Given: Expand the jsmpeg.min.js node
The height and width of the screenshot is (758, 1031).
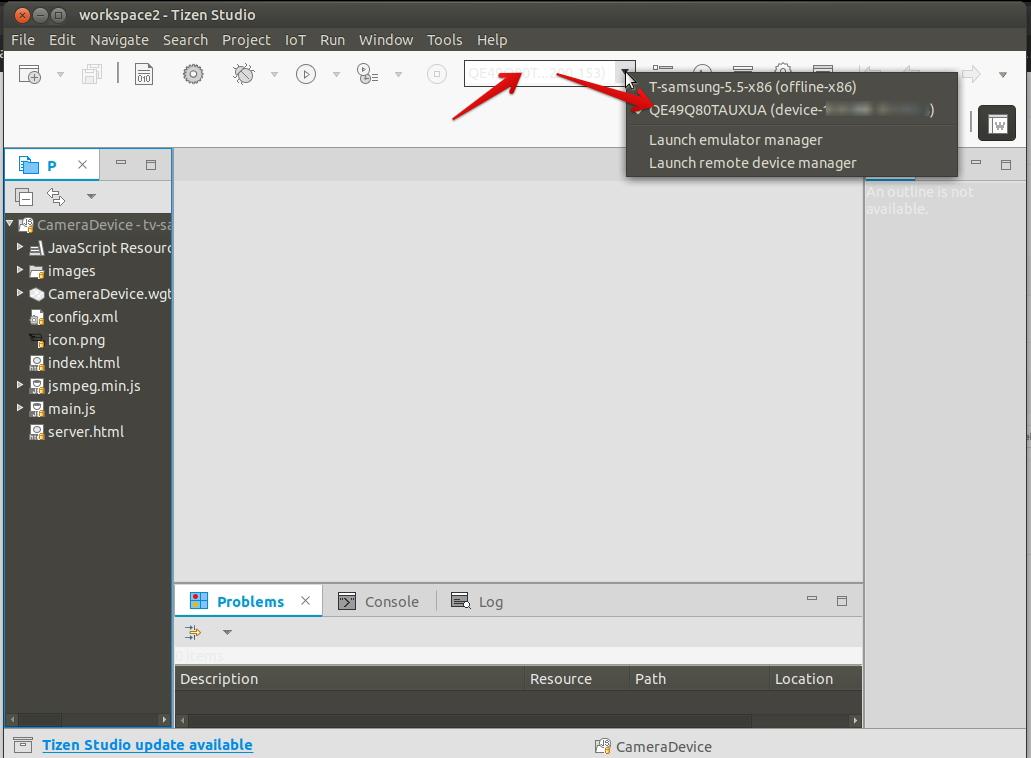Looking at the screenshot, I should (20, 385).
